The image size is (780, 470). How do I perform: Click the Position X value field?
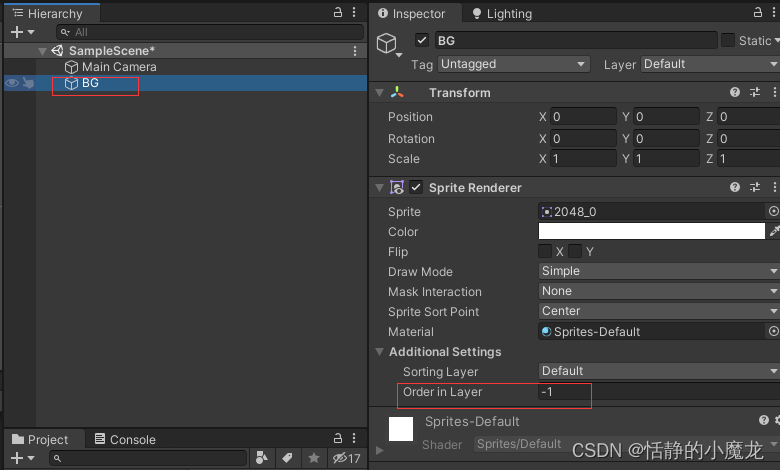583,117
